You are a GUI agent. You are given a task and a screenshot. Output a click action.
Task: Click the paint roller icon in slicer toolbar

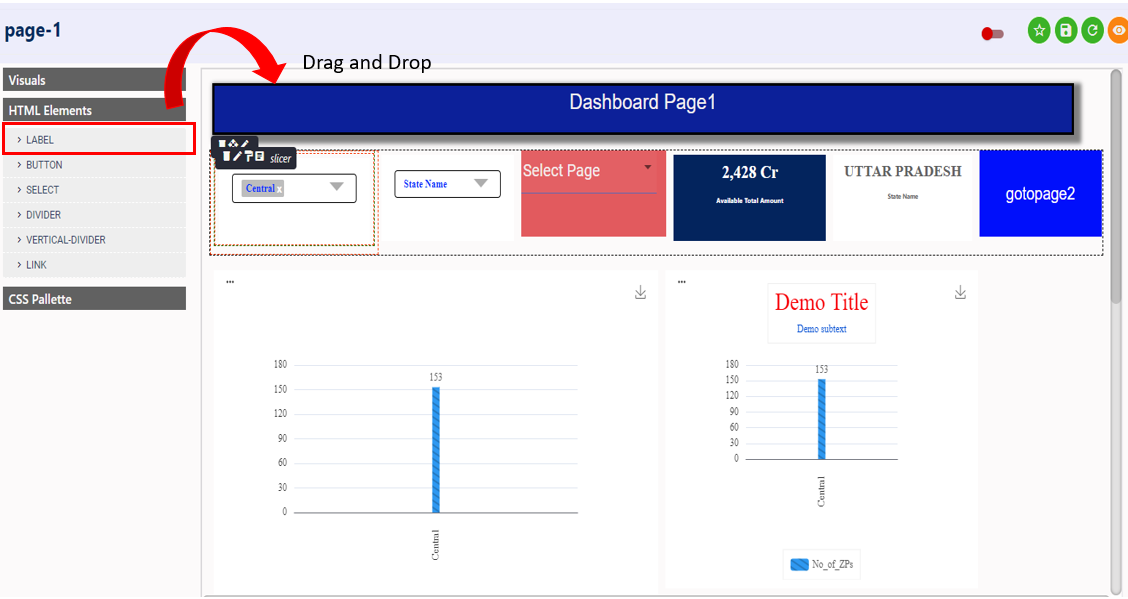tap(249, 156)
